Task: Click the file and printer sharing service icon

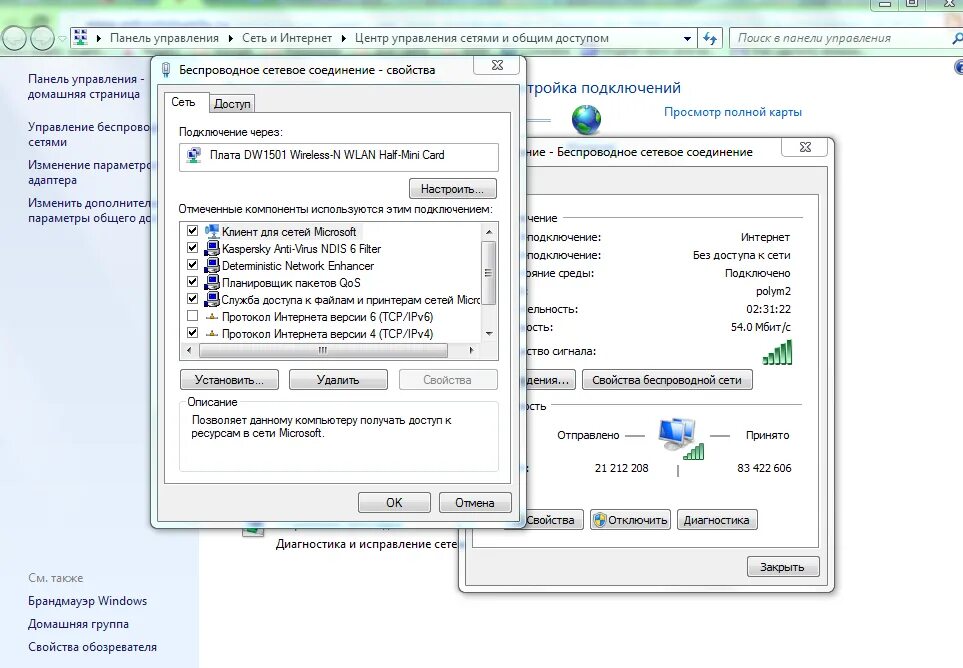Action: coord(212,300)
